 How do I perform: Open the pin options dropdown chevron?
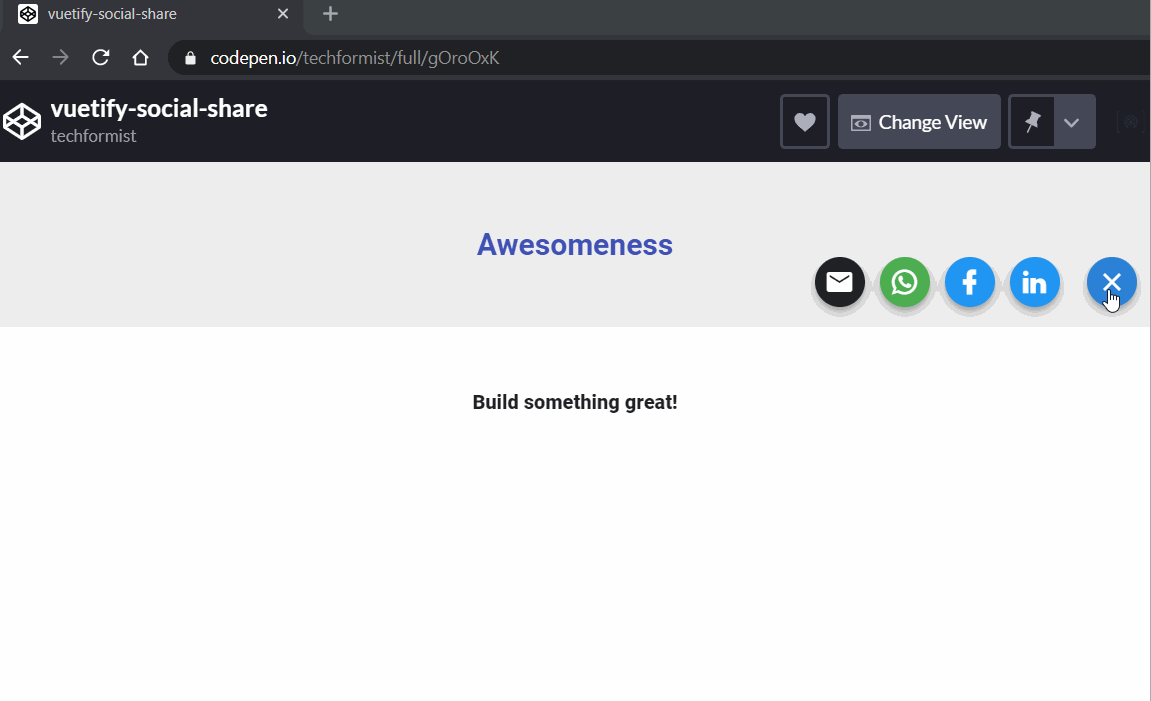pos(1072,121)
